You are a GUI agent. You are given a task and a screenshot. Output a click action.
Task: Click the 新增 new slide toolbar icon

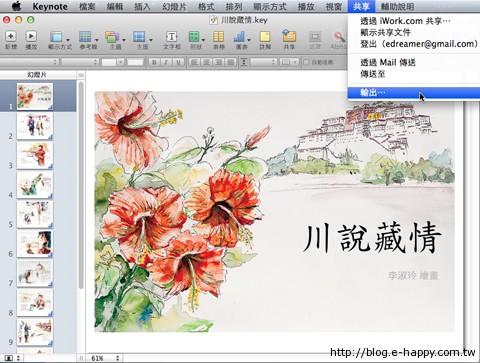11,36
